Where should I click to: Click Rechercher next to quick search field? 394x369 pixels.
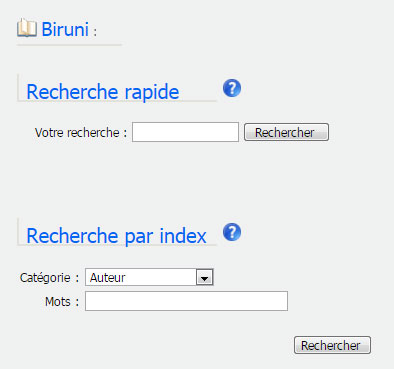[286, 132]
